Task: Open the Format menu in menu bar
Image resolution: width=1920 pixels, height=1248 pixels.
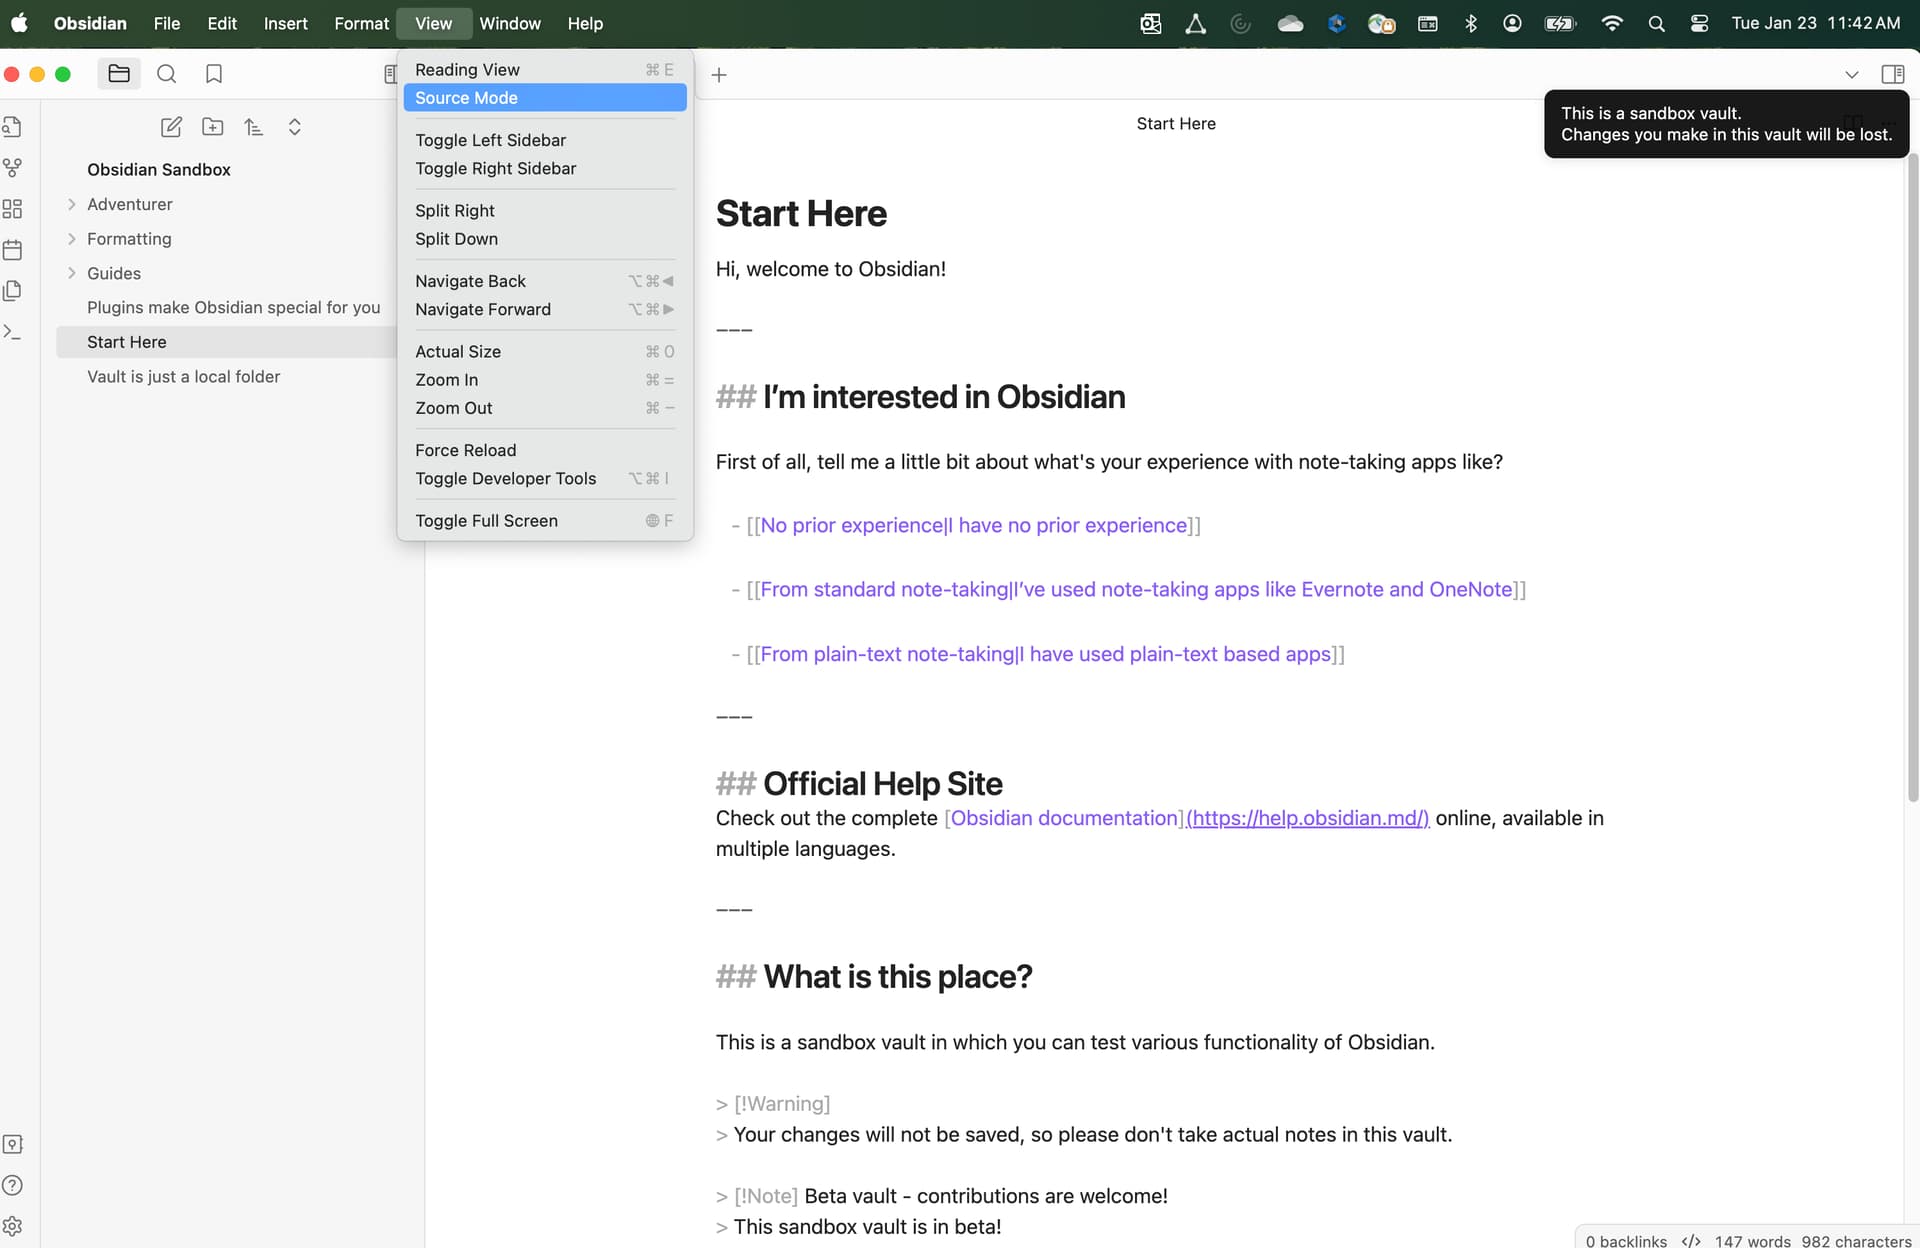Action: (x=361, y=23)
